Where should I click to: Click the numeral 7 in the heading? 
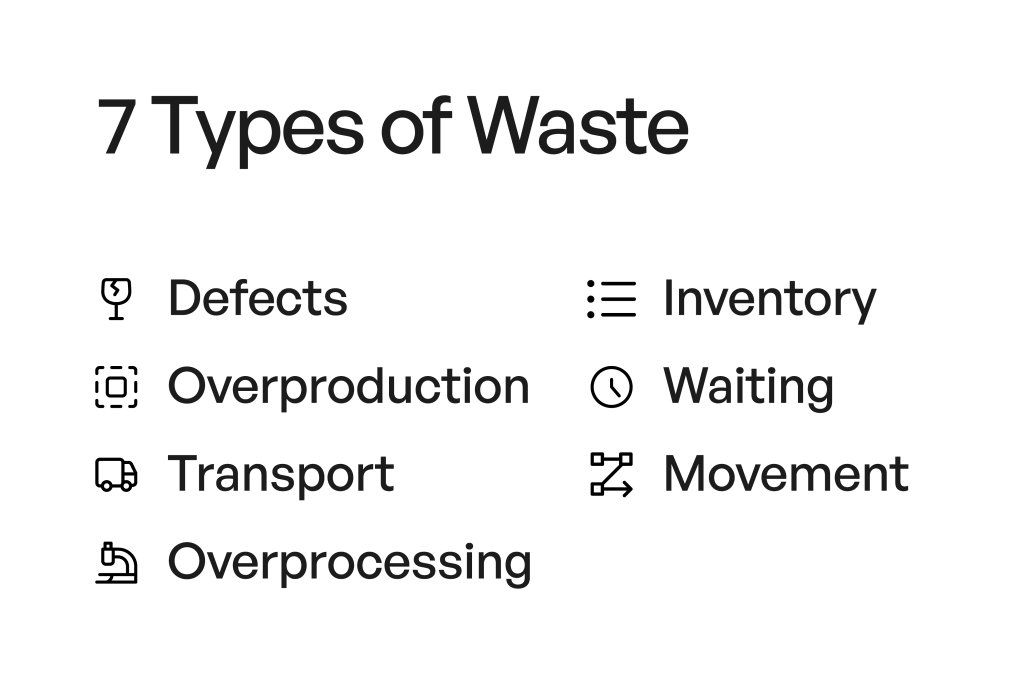pos(118,128)
